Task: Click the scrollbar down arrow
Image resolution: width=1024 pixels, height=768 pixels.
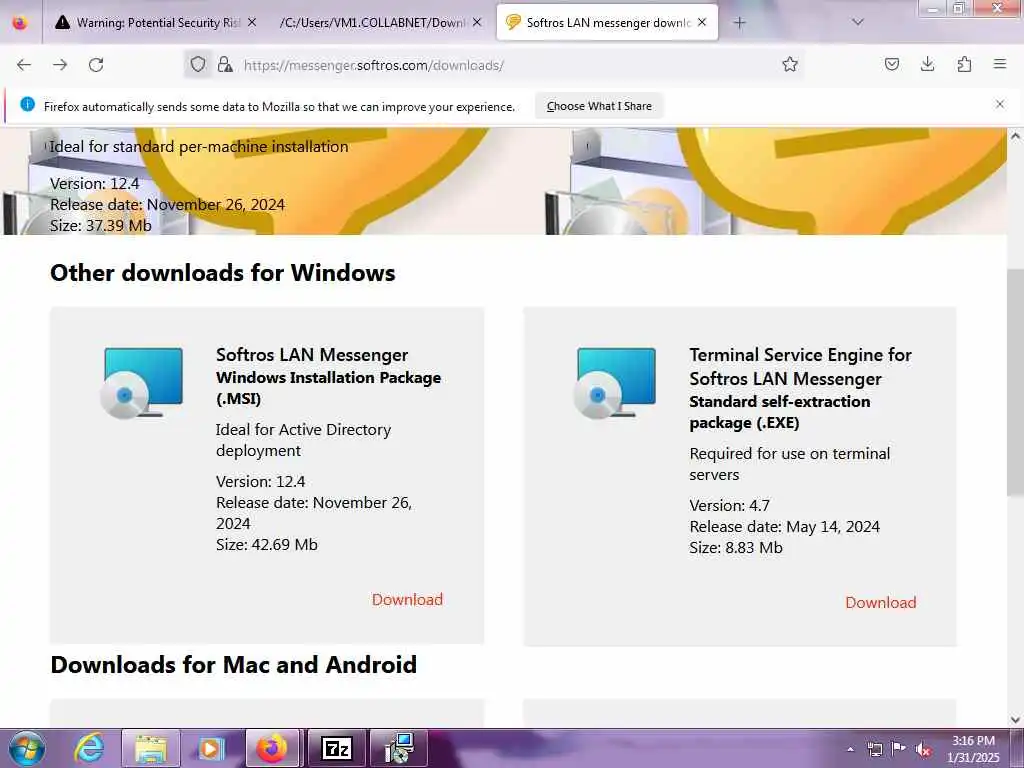Action: click(x=1015, y=719)
